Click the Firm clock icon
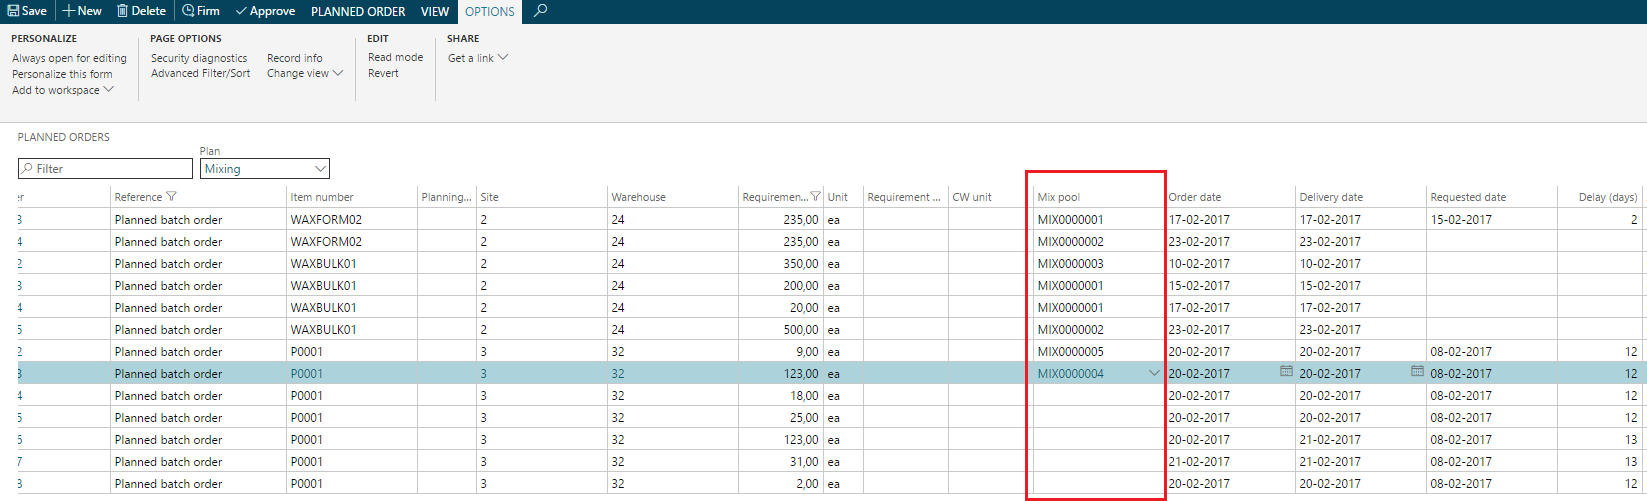This screenshot has width=1647, height=501. click(188, 11)
